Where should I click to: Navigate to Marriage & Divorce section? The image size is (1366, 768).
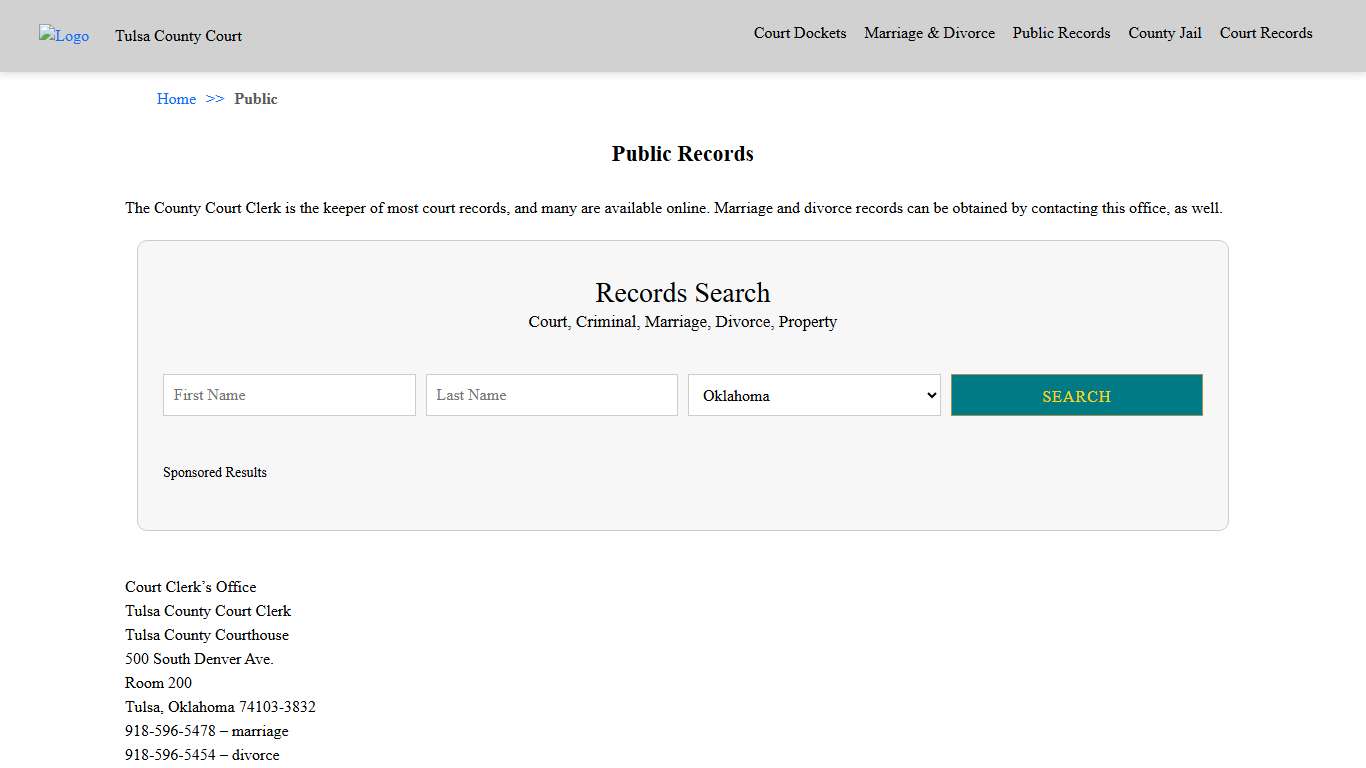click(x=929, y=33)
